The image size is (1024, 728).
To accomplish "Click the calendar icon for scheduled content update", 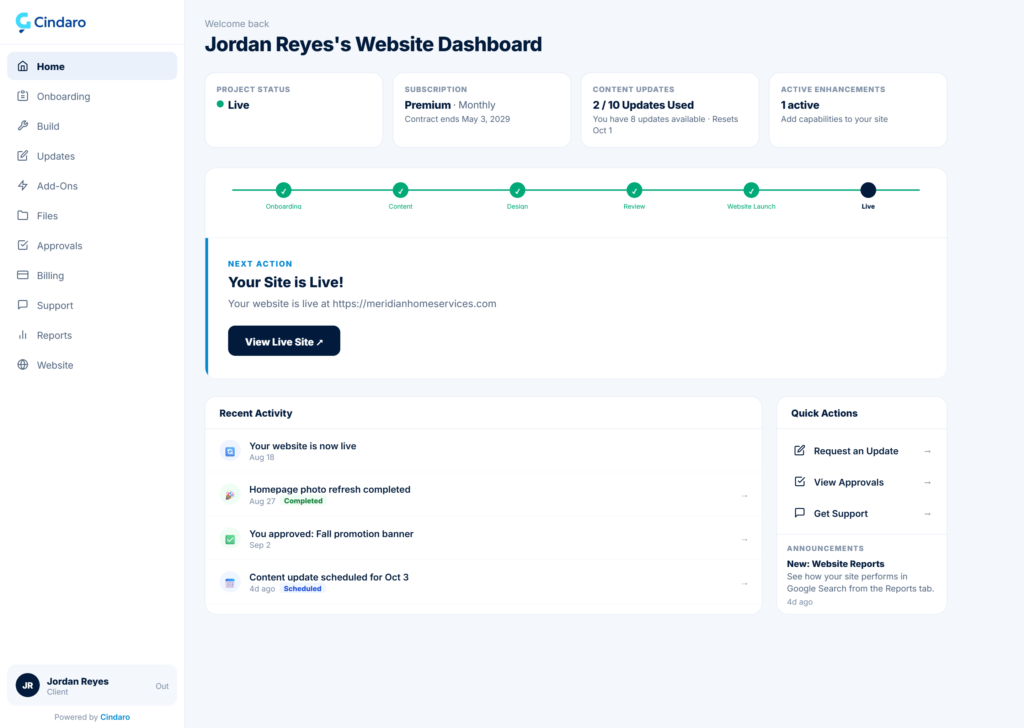I will [x=230, y=582].
